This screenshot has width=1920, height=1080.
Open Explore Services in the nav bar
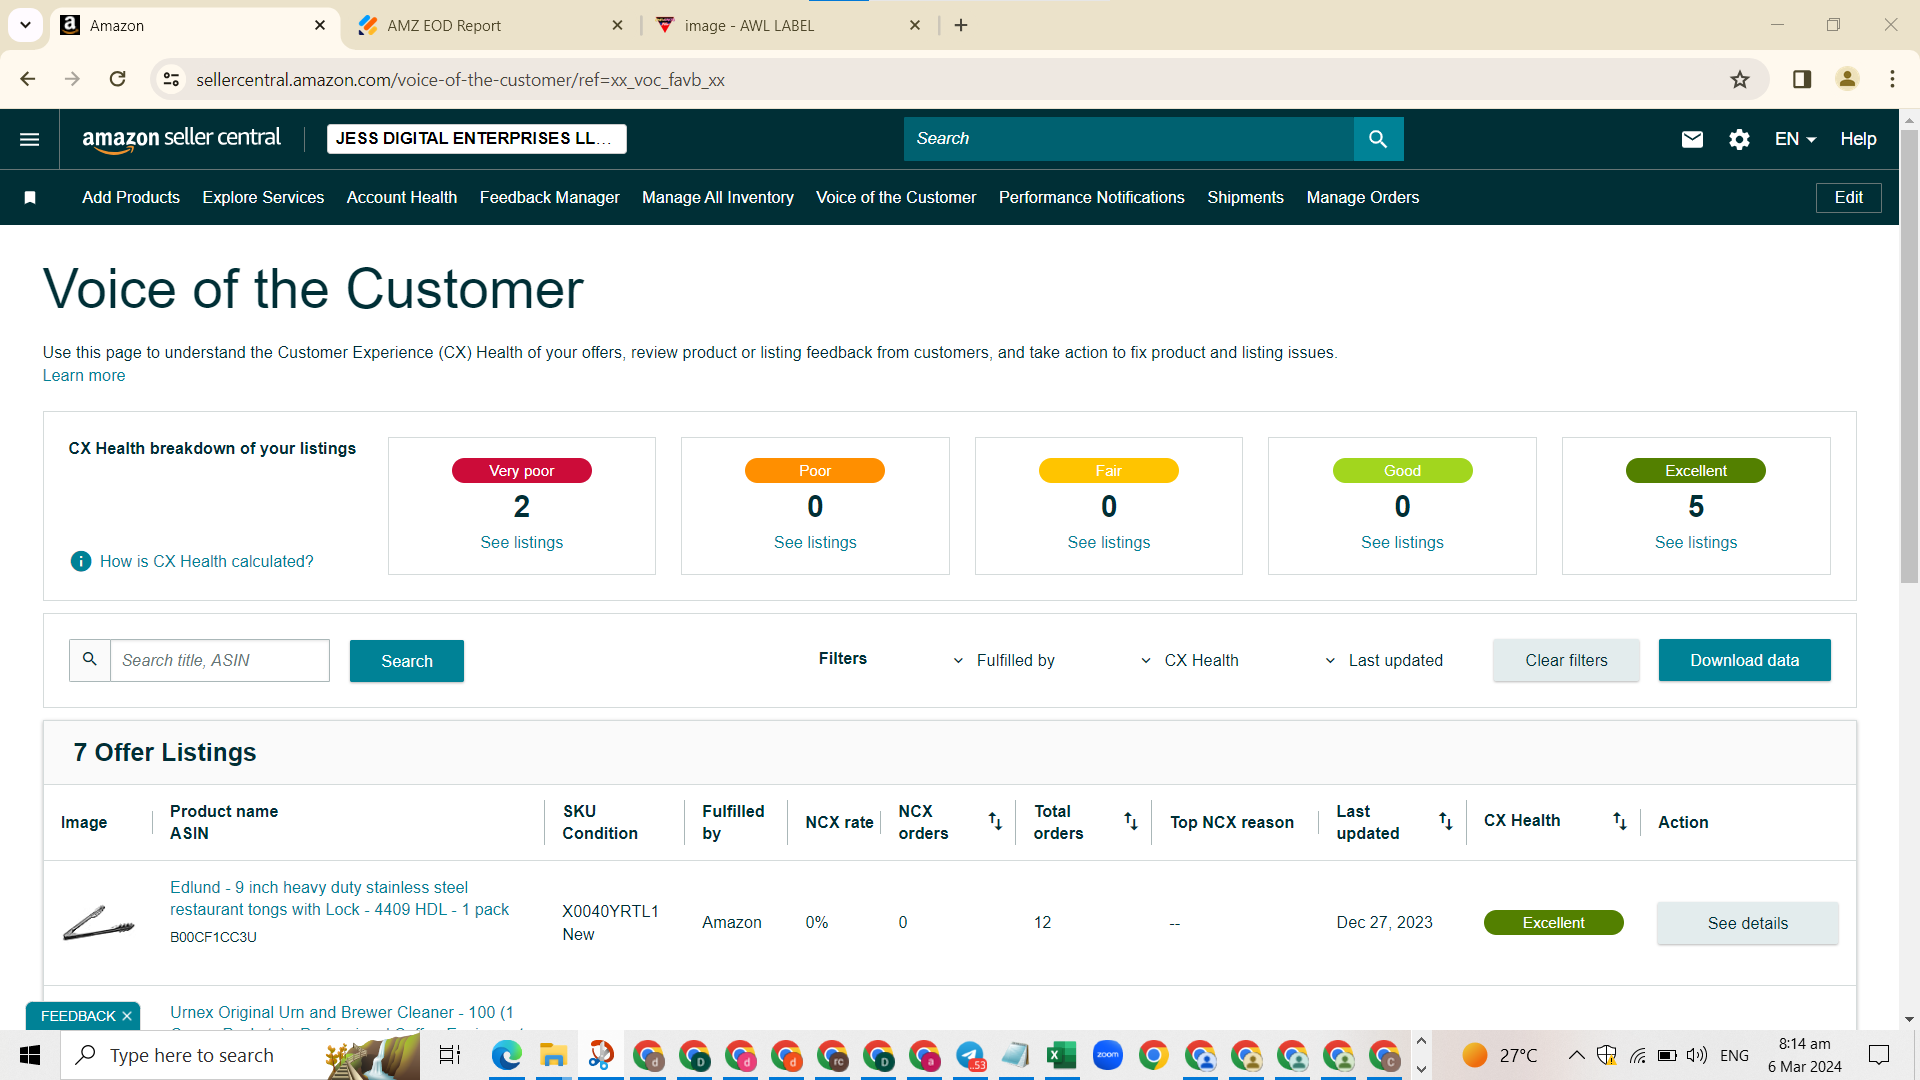click(x=263, y=198)
